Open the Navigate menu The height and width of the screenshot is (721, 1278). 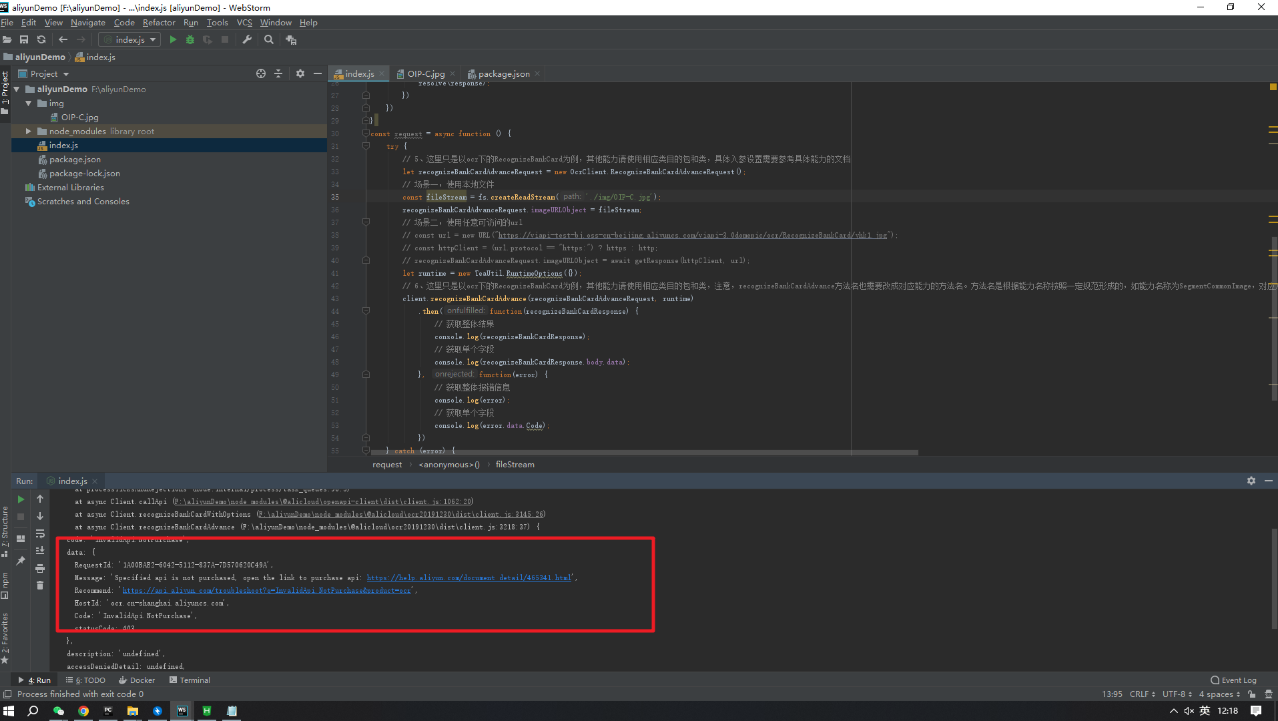click(x=88, y=22)
